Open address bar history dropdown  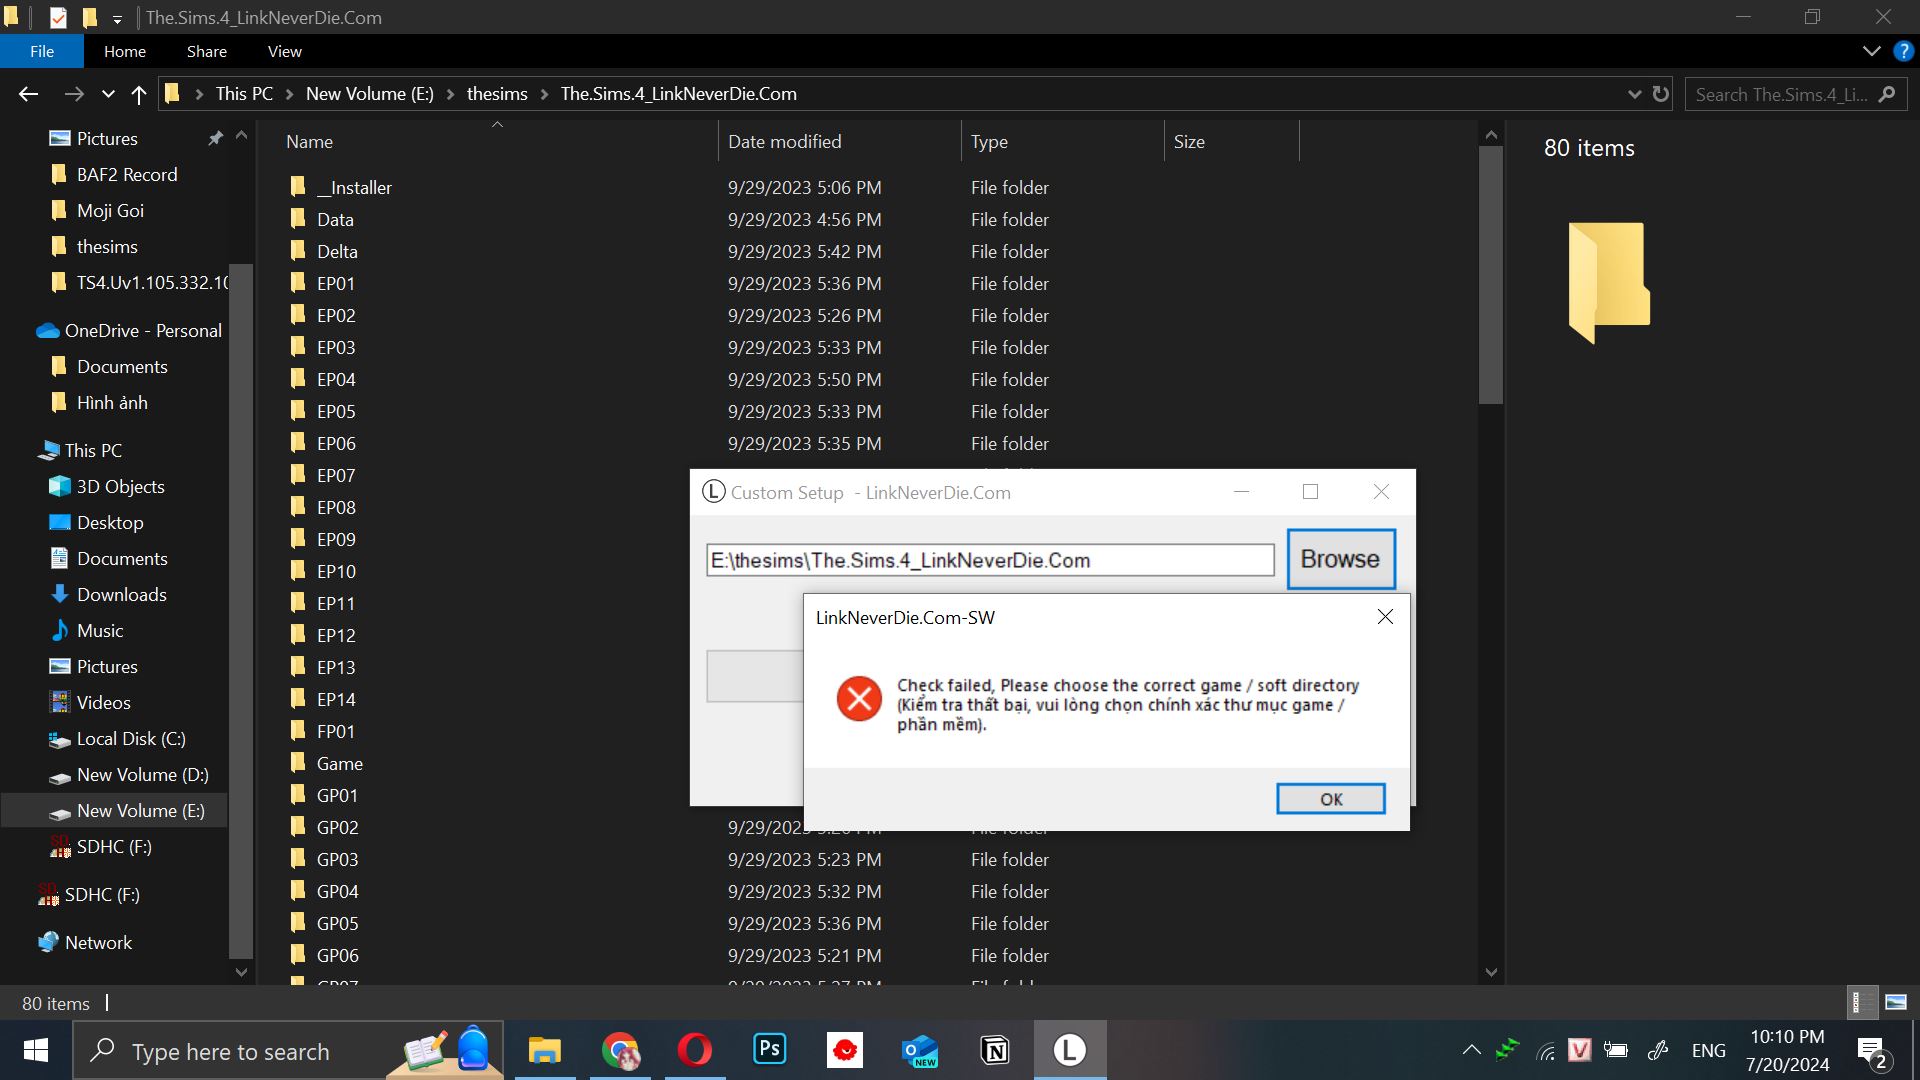(x=1634, y=94)
